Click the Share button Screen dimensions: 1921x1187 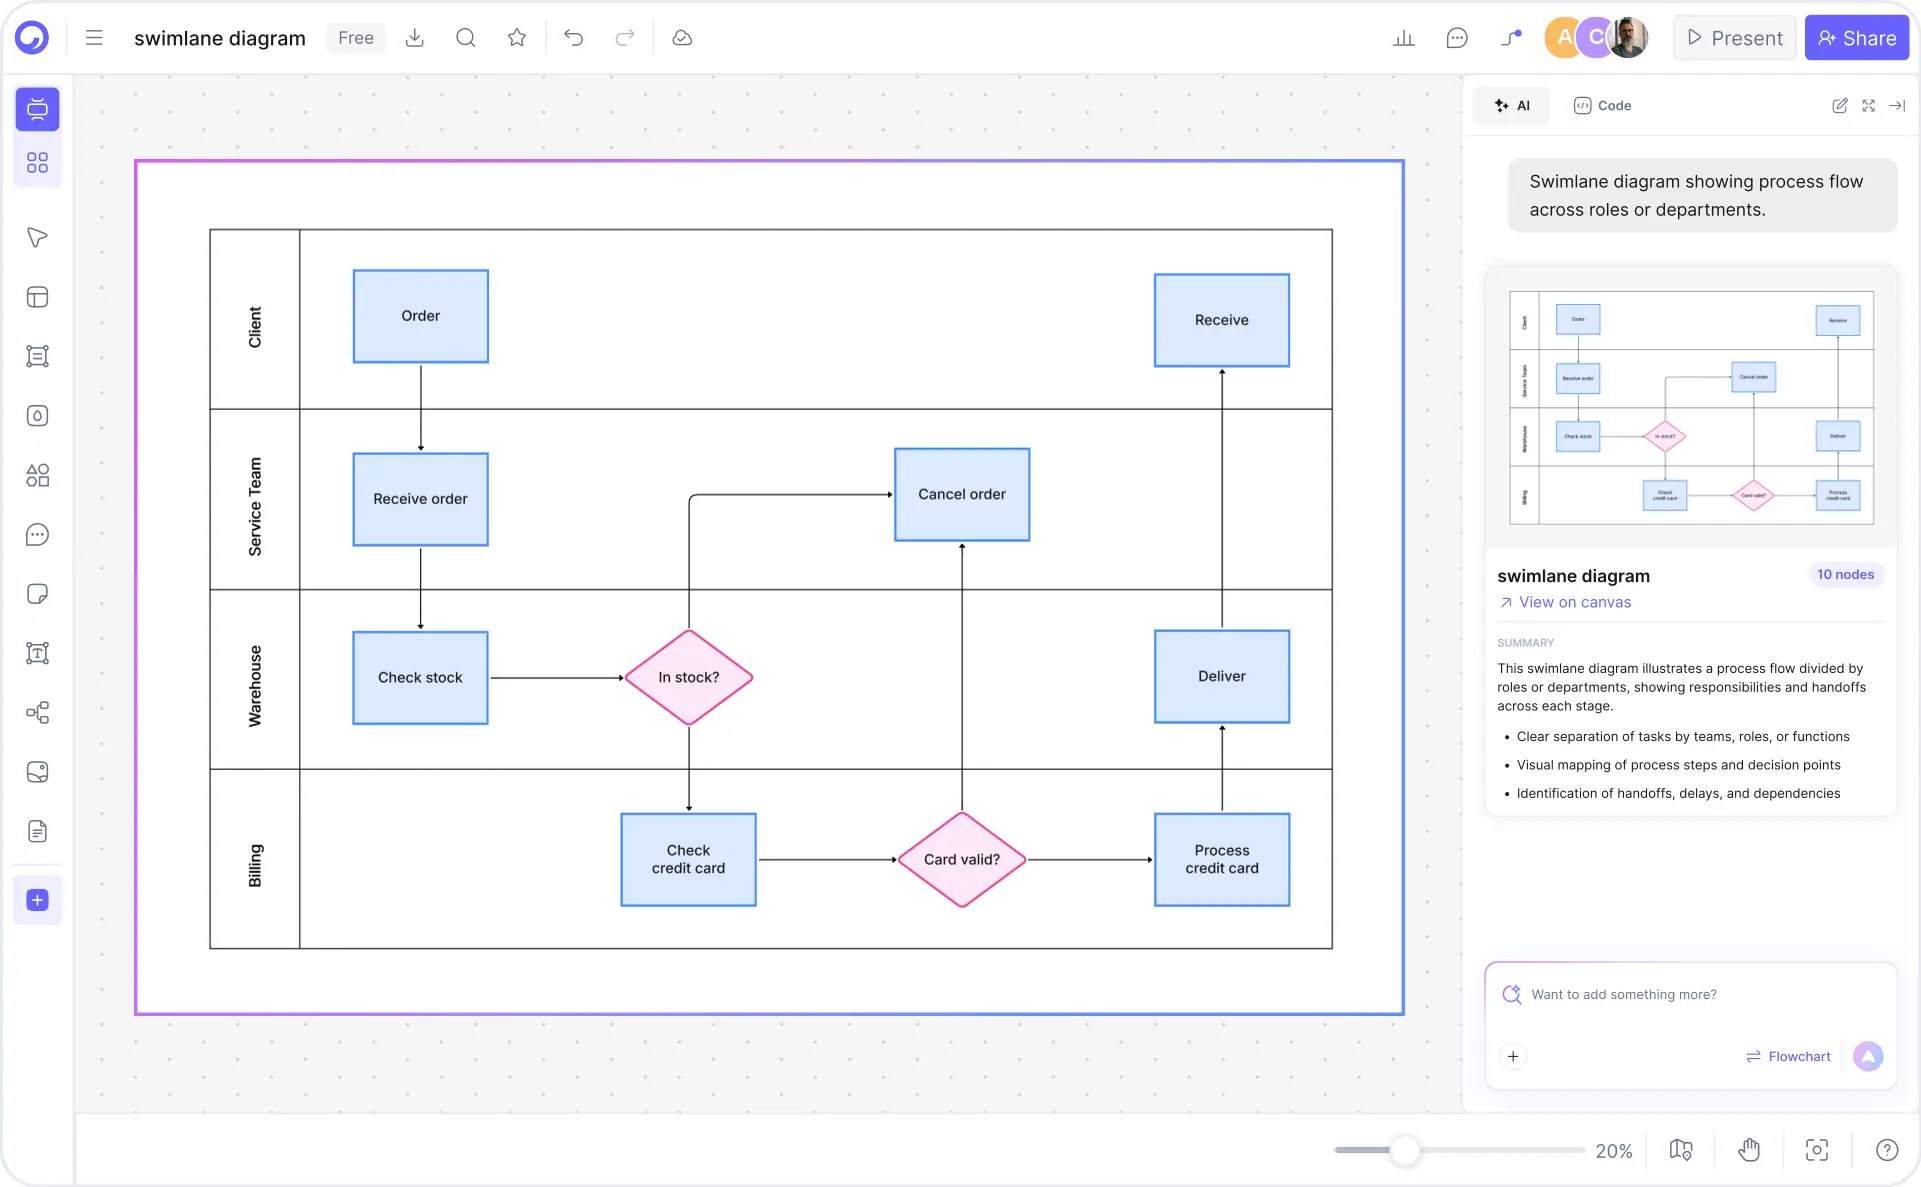1857,37
